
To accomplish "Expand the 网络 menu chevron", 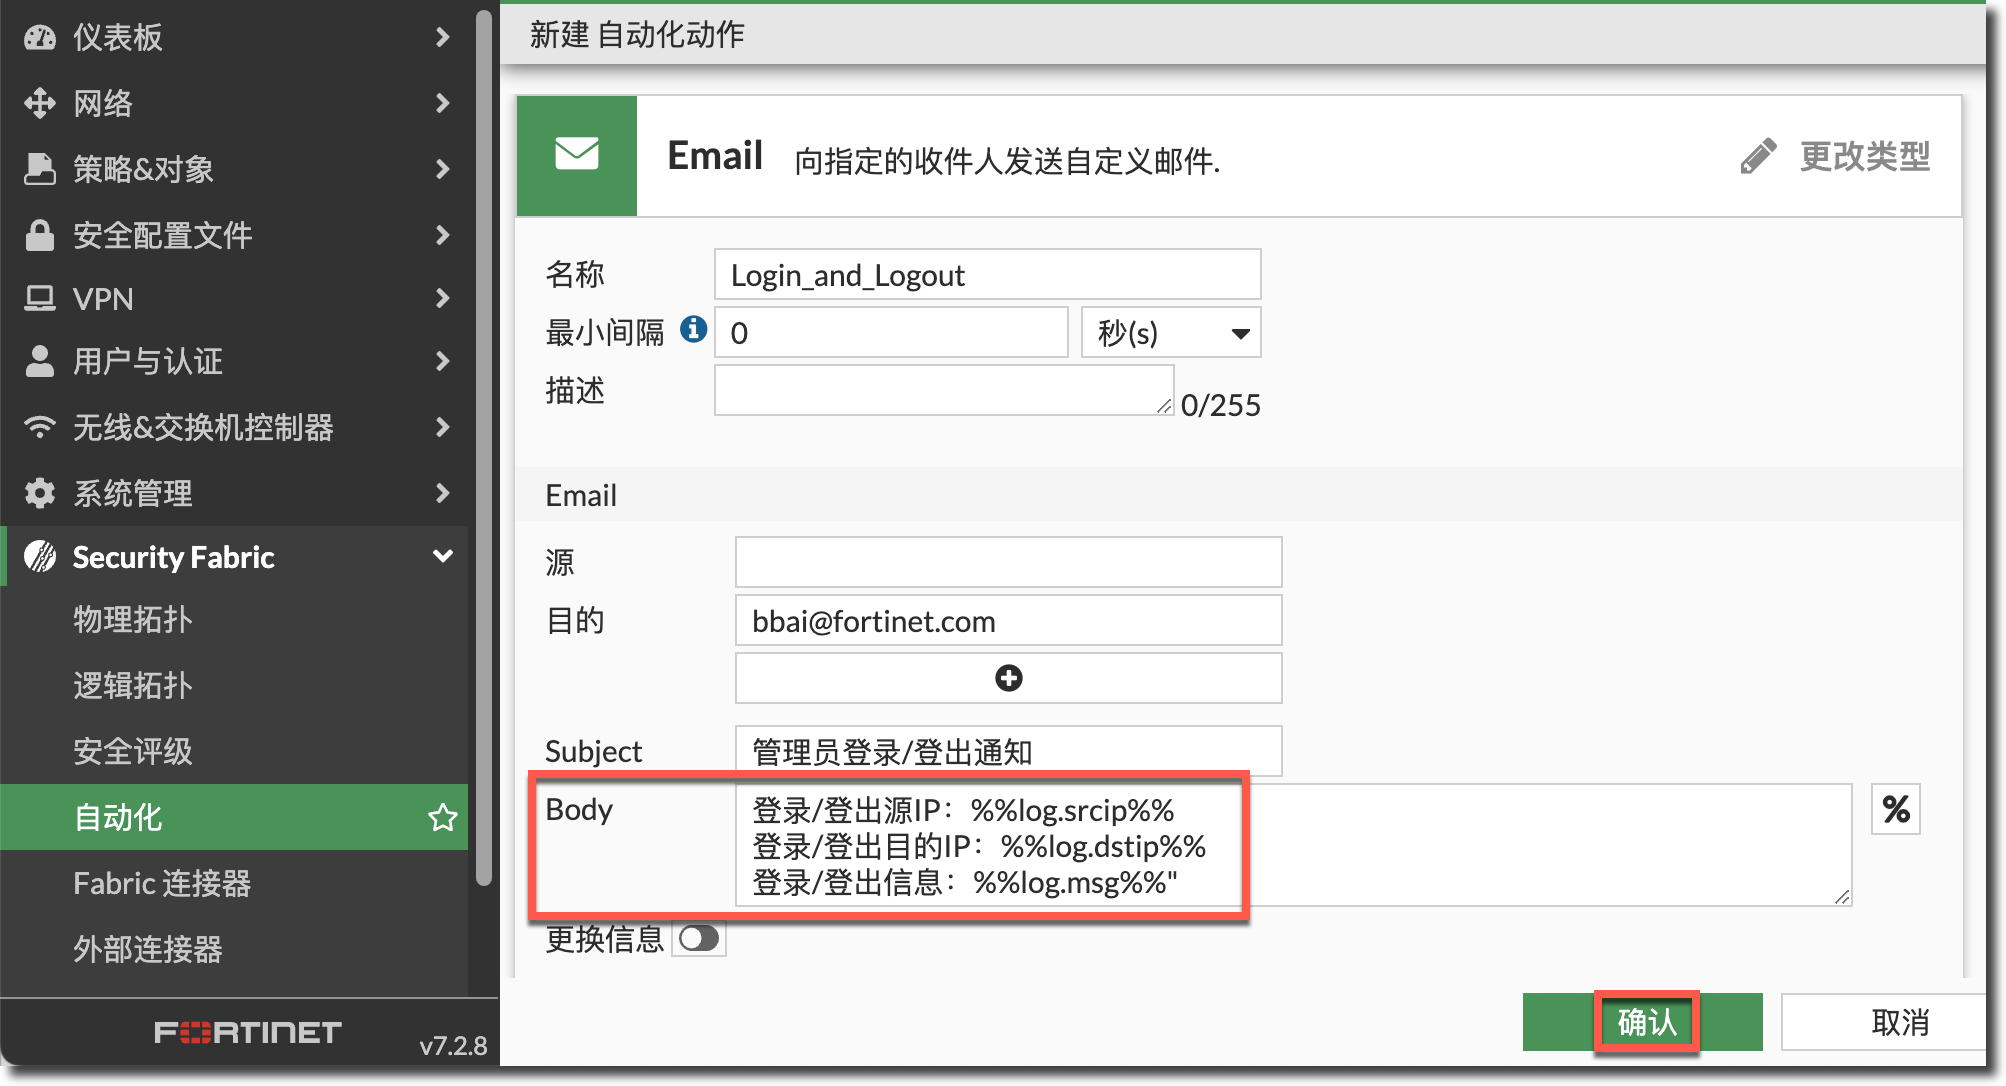I will pos(442,103).
